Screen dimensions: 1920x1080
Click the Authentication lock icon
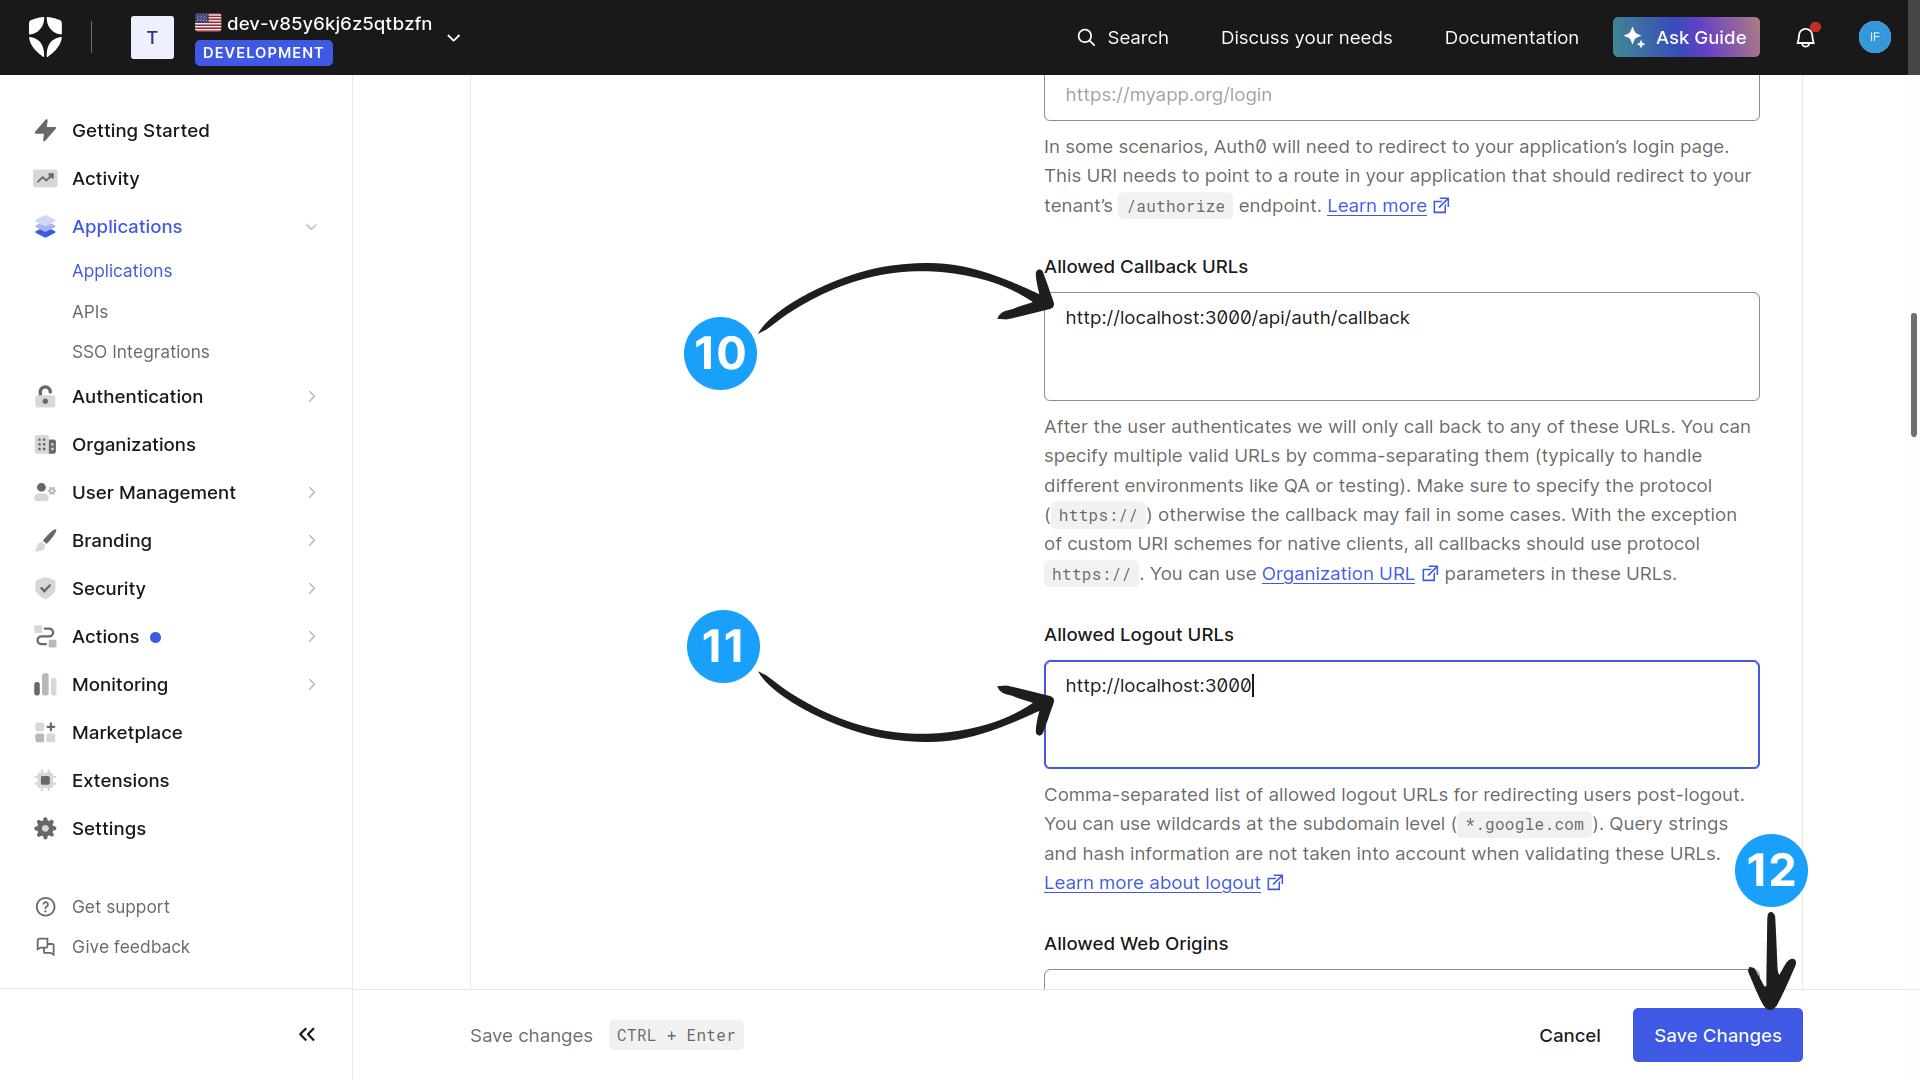(x=45, y=396)
